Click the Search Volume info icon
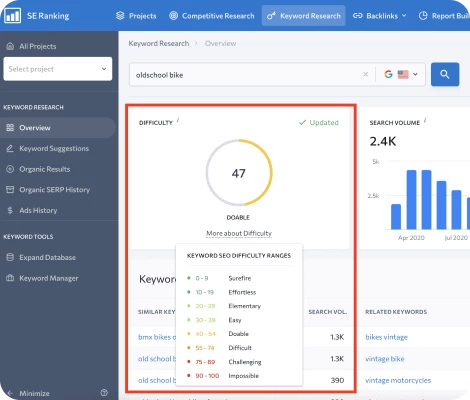The height and width of the screenshot is (400, 470). click(x=425, y=120)
